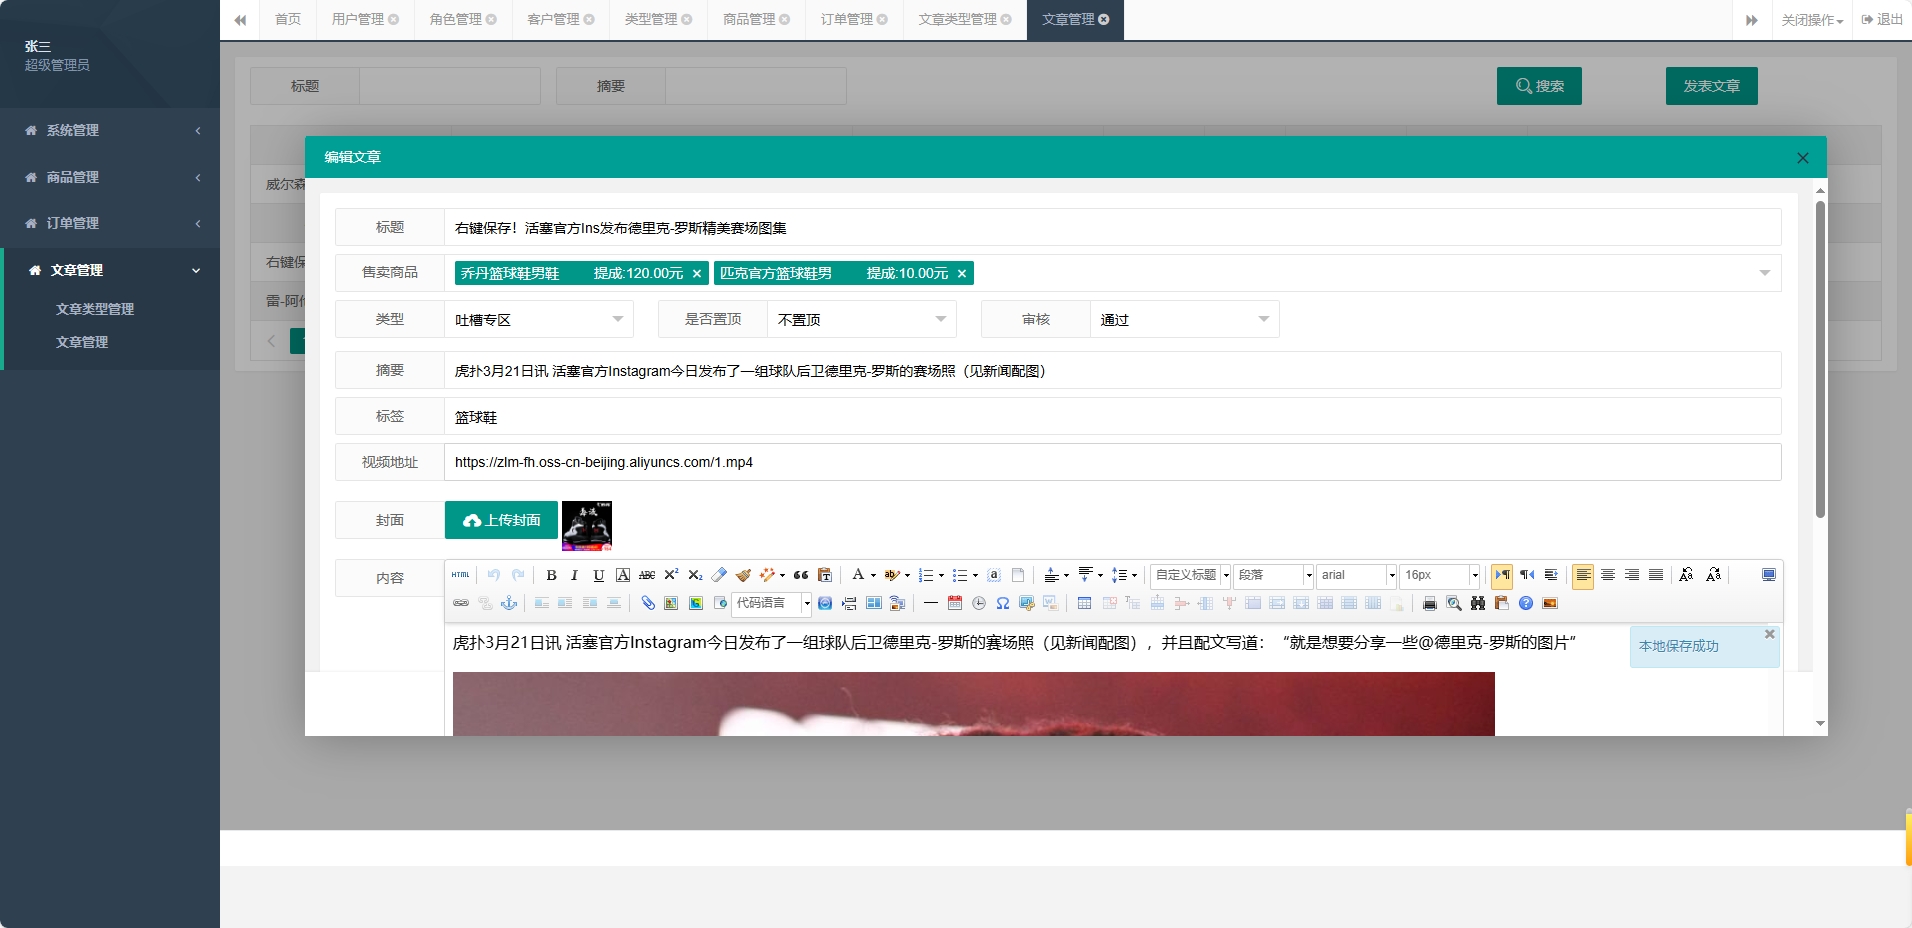Align text right in the editor
Image resolution: width=1912 pixels, height=928 pixels.
pyautogui.click(x=1632, y=575)
